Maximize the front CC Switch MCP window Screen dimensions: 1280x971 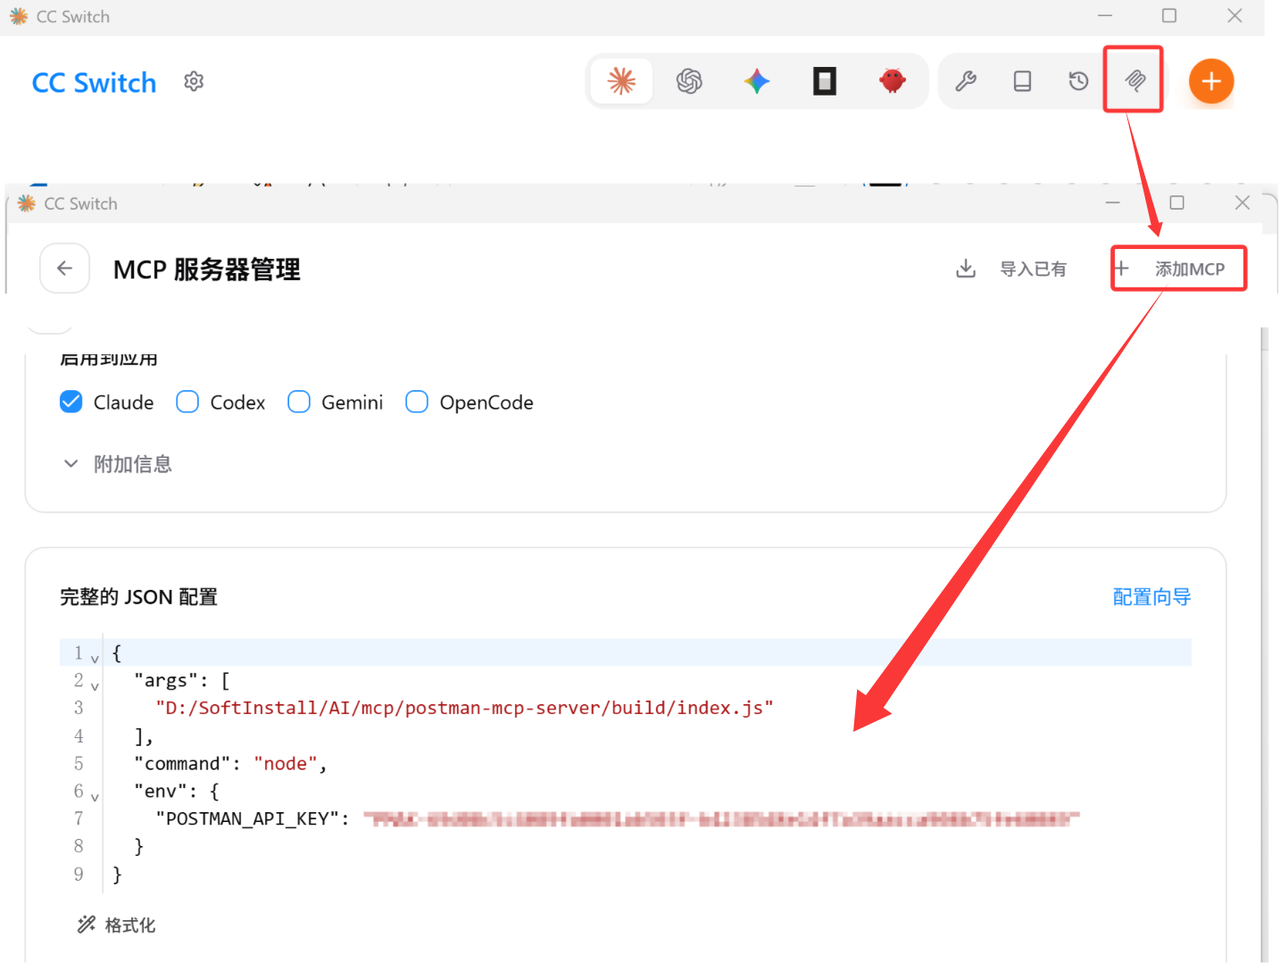pos(1177,203)
